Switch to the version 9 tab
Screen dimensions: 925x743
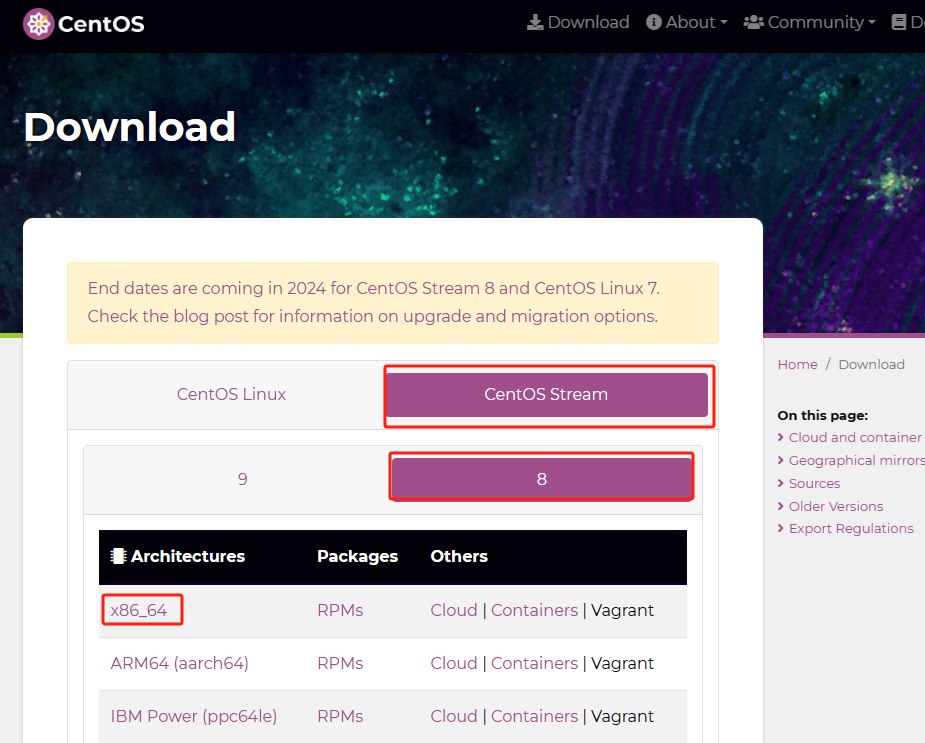click(242, 479)
